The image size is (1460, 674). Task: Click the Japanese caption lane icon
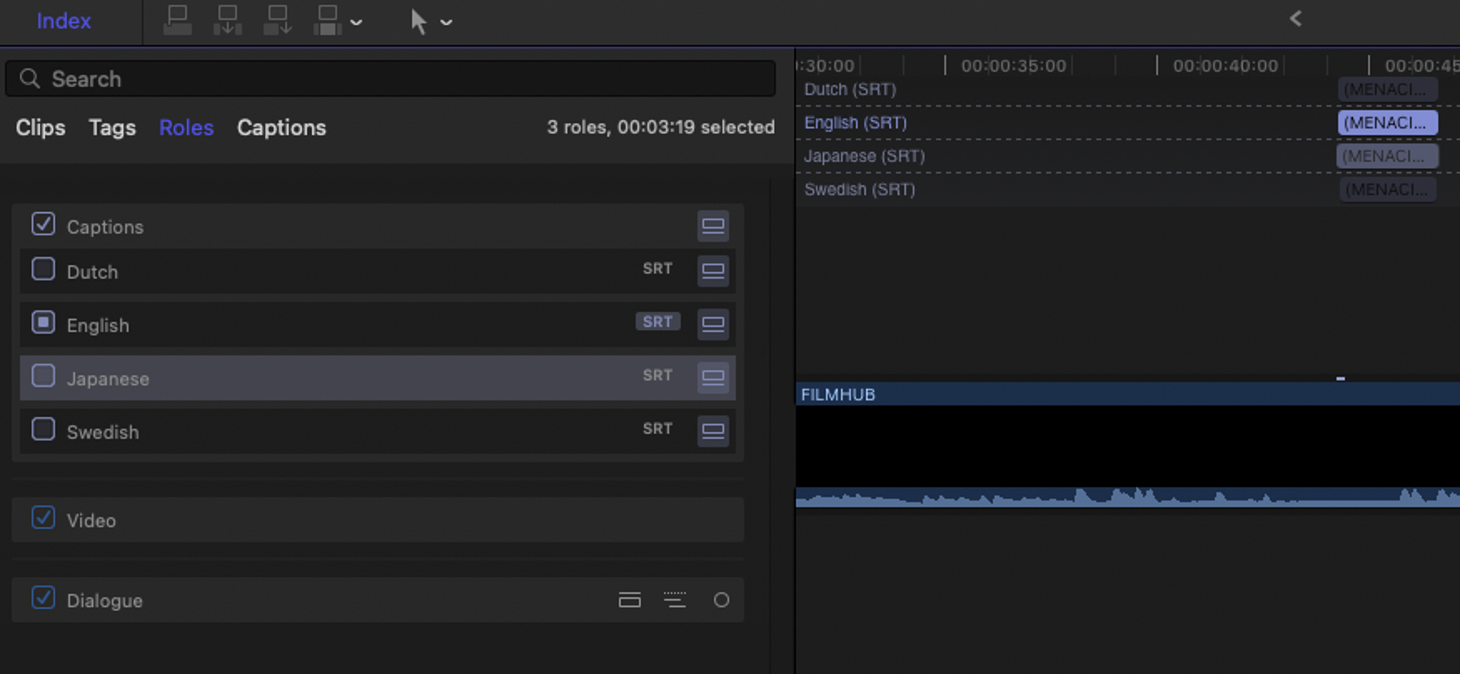[x=713, y=378]
